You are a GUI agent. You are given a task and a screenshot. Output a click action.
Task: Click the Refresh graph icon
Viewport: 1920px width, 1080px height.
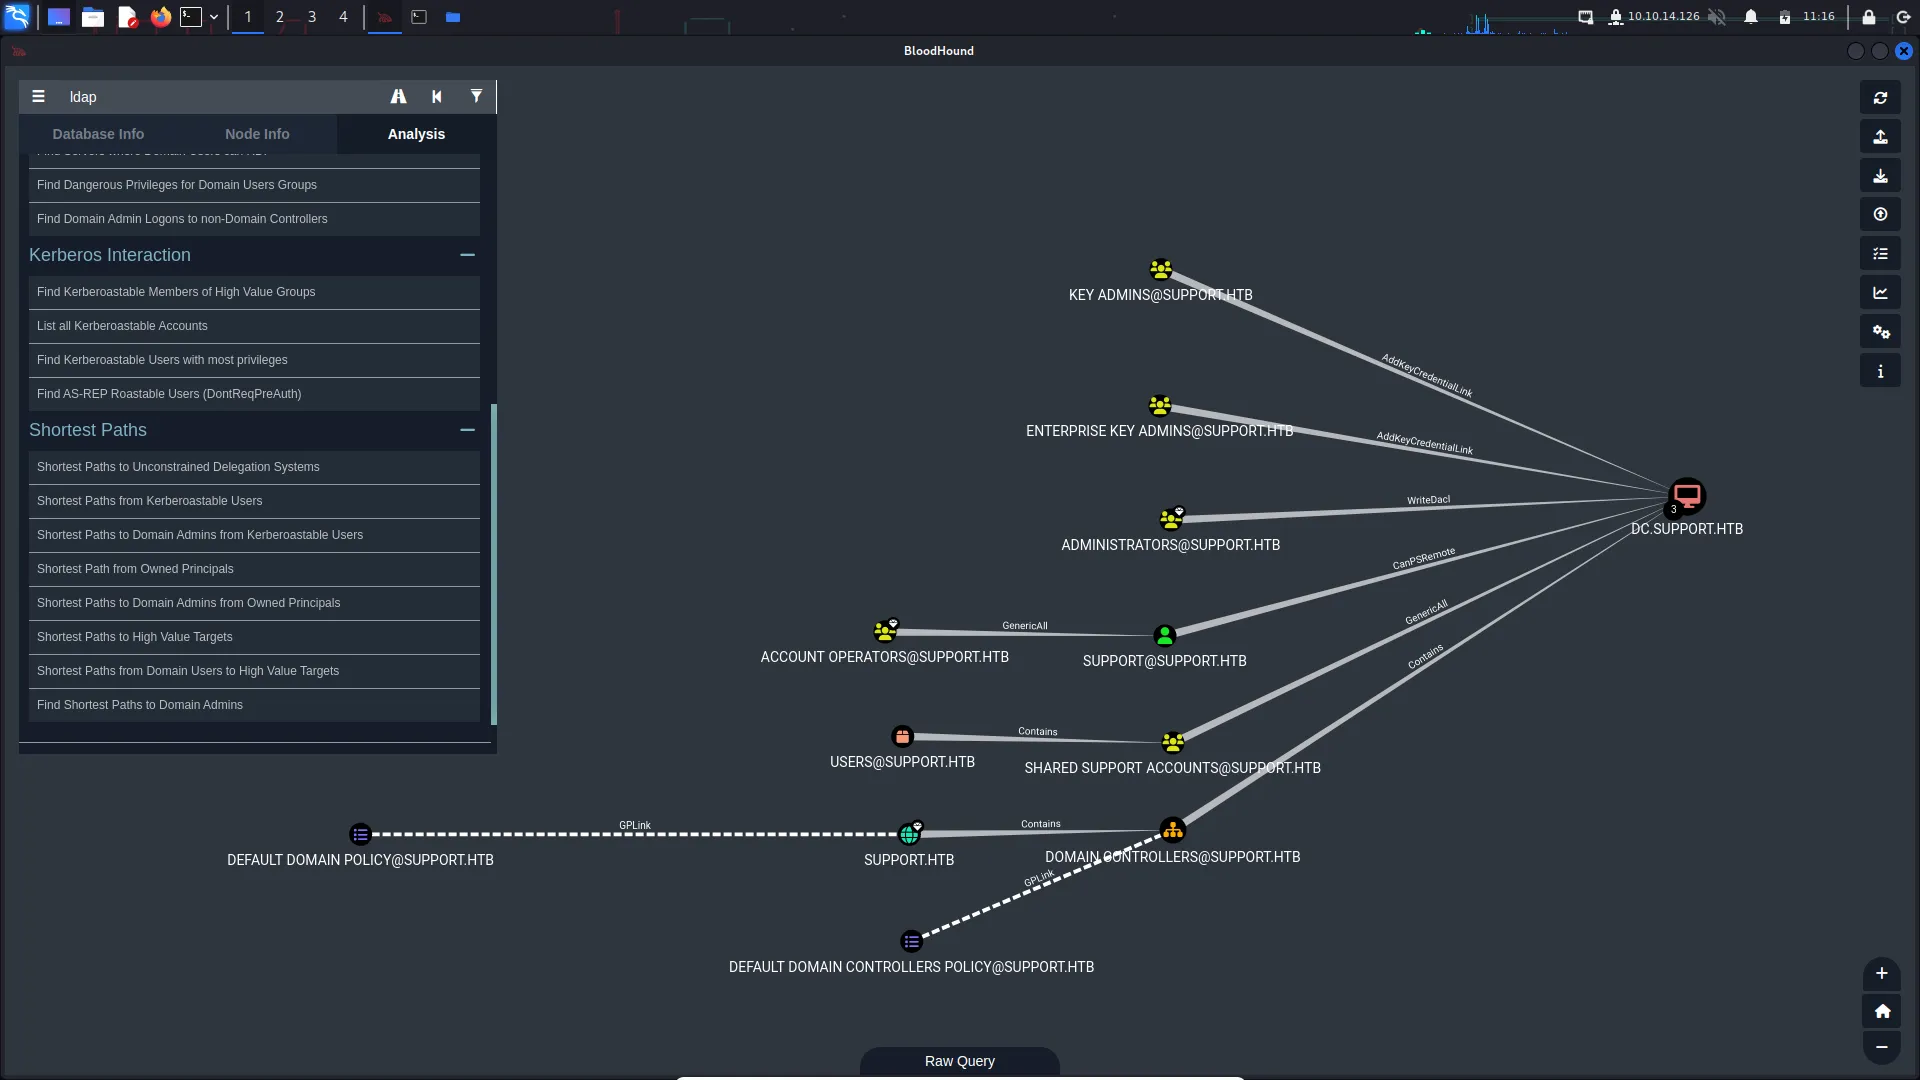pyautogui.click(x=1880, y=98)
